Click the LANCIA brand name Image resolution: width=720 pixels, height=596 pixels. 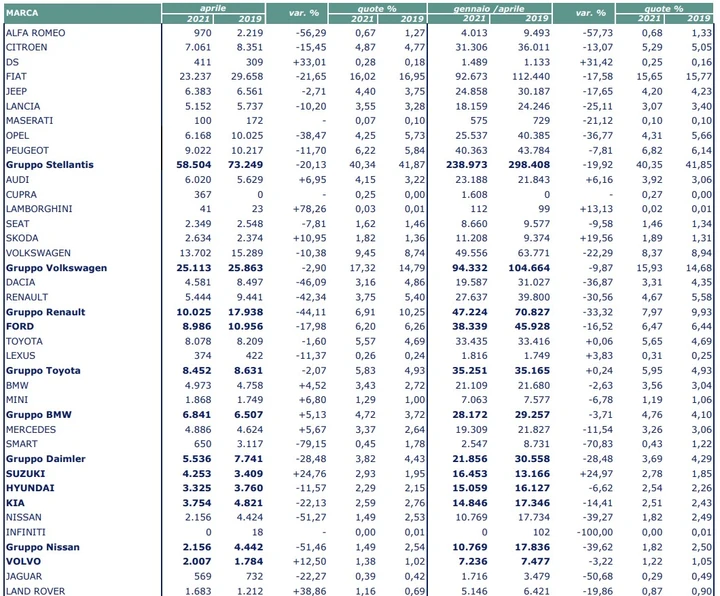pos(23,107)
